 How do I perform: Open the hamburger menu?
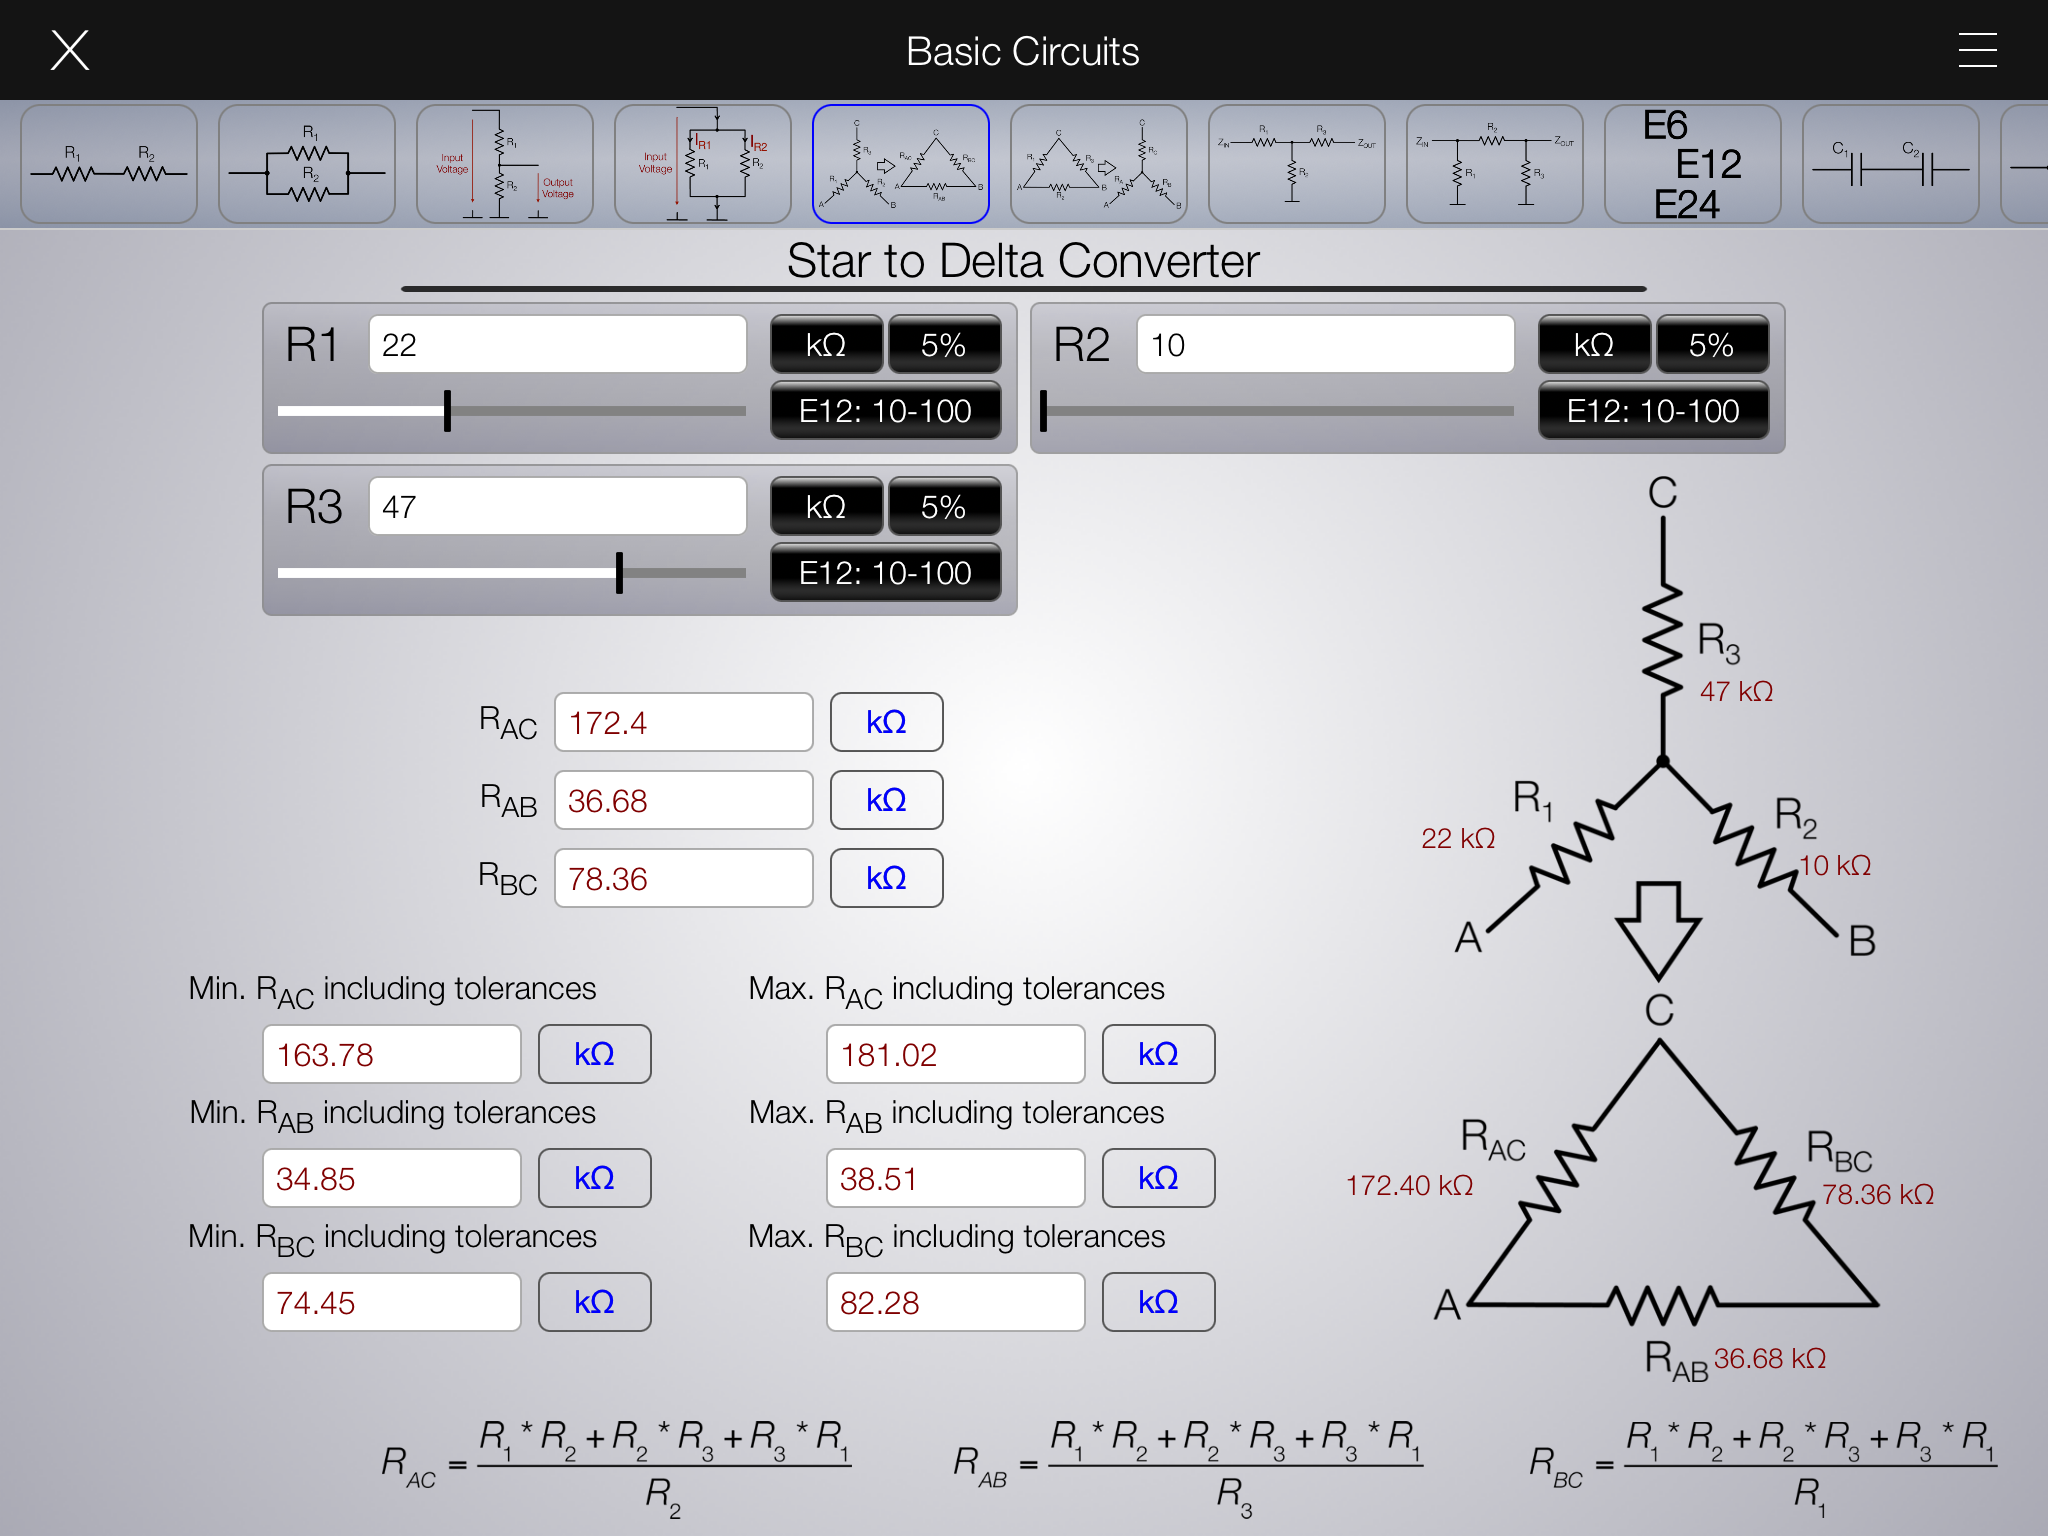[1977, 50]
